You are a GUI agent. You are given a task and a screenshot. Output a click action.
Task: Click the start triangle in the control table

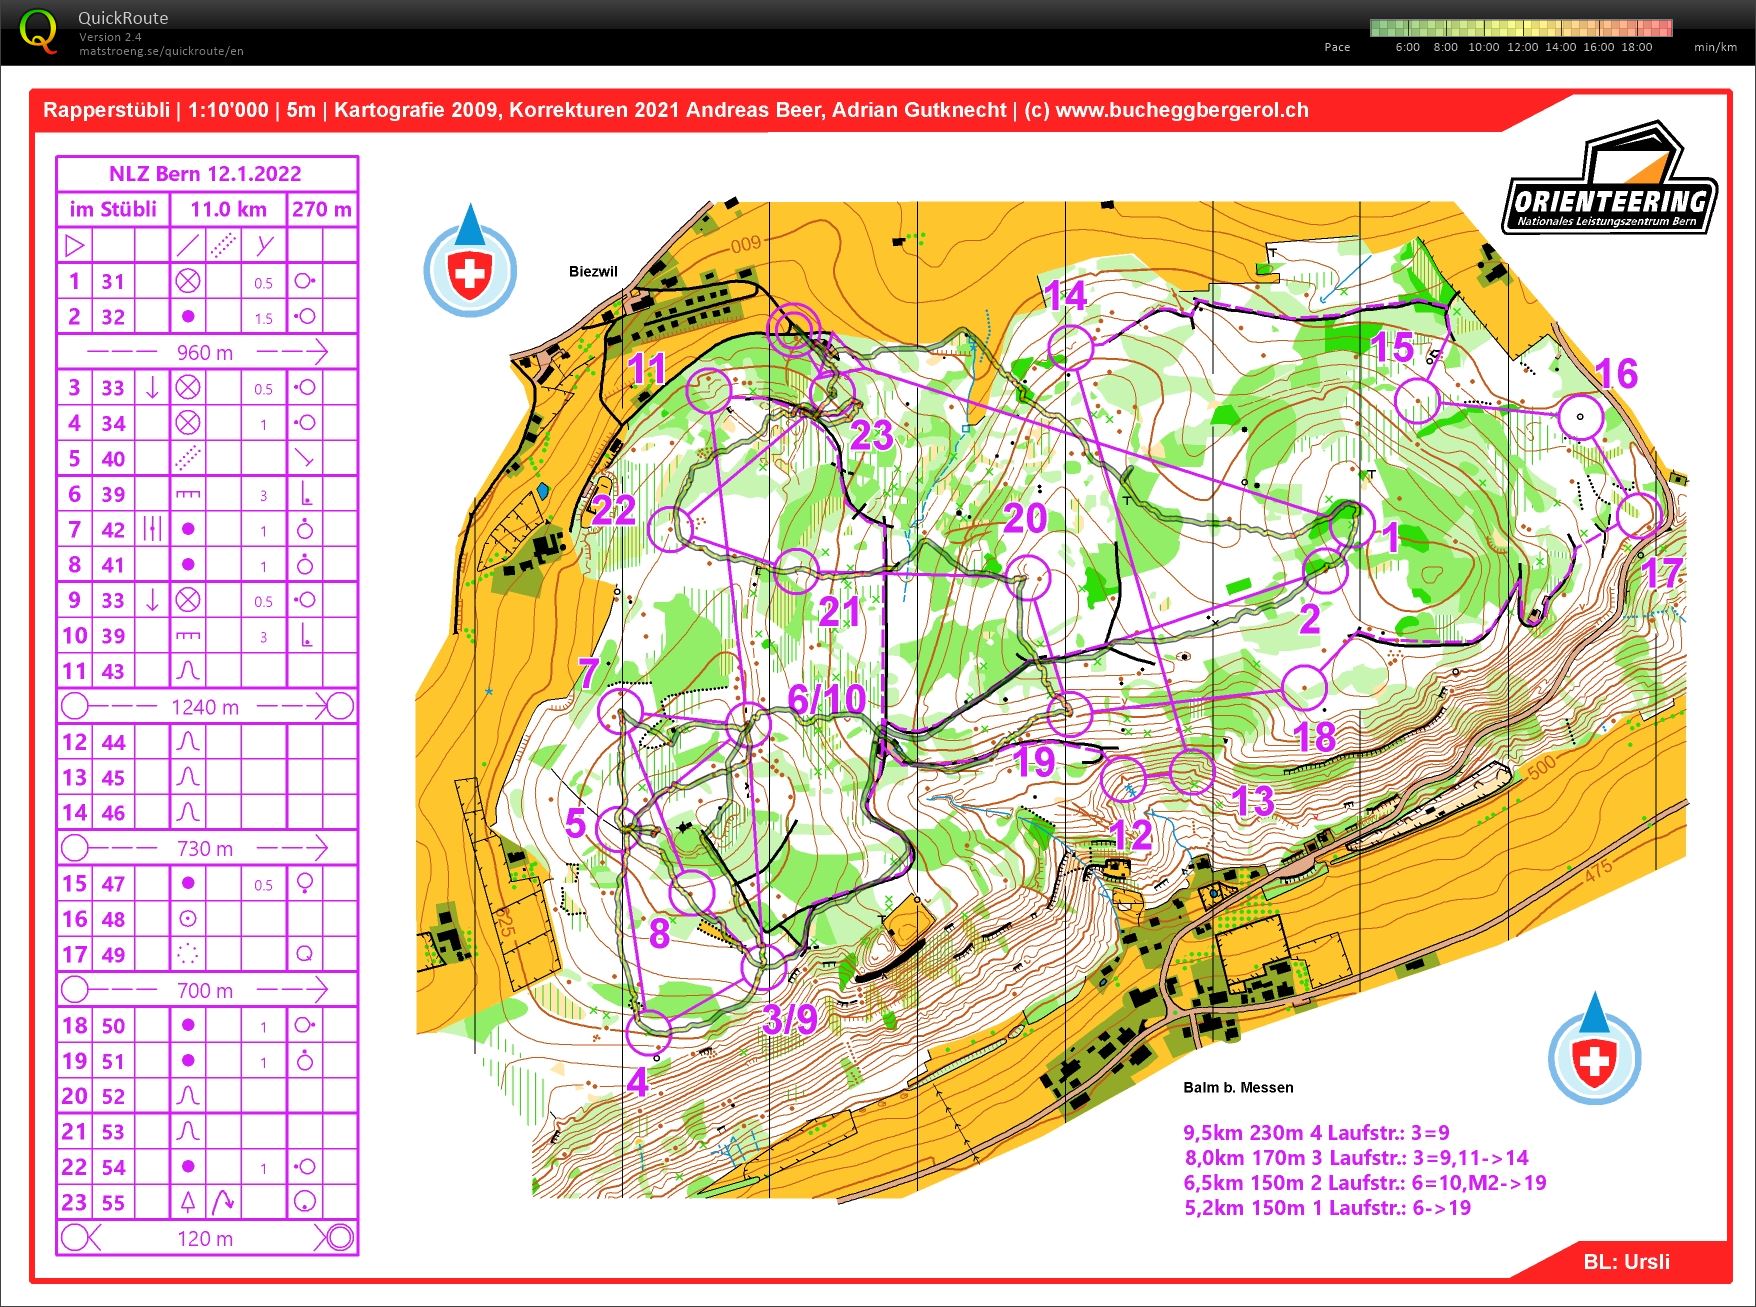coord(75,245)
